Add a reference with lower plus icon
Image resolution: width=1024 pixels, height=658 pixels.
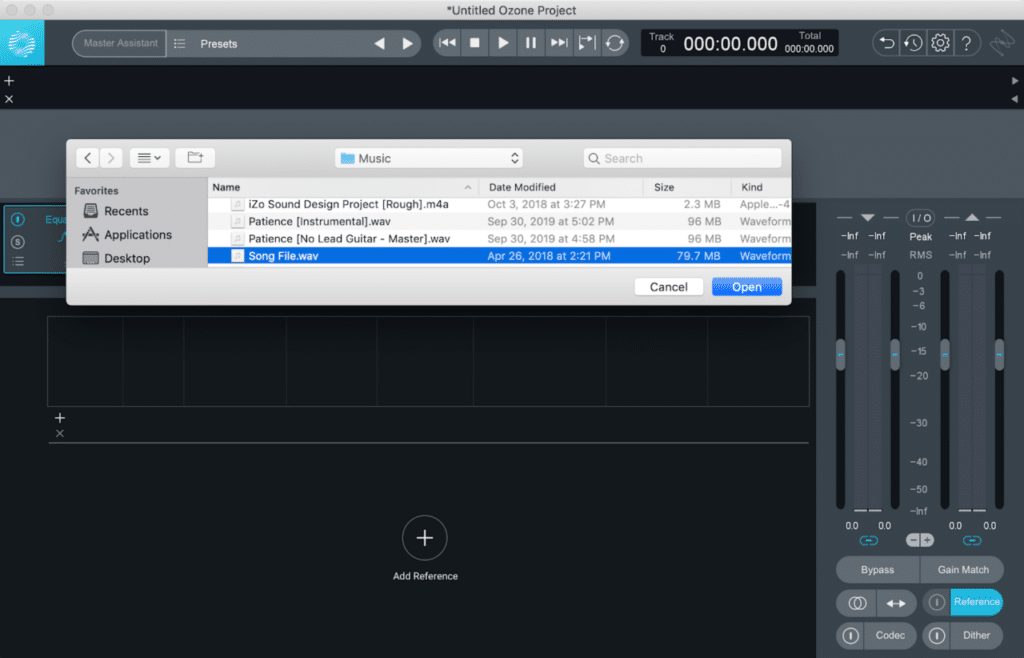[60, 418]
